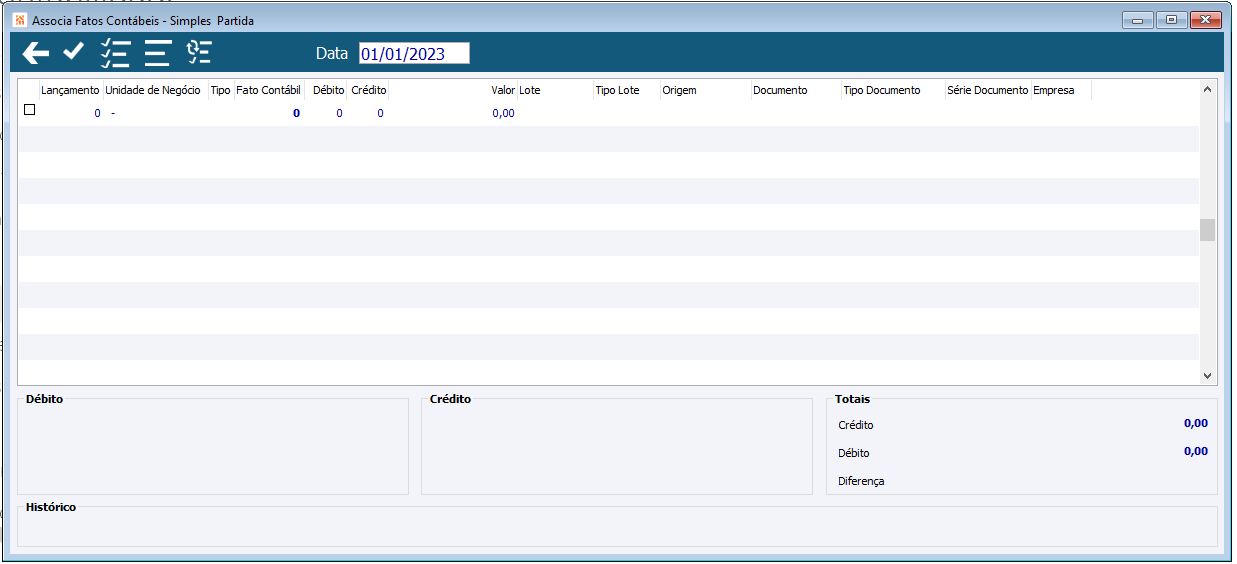
Task: Maximize the Associa Fatos Contábeis window
Action: click(x=1170, y=20)
